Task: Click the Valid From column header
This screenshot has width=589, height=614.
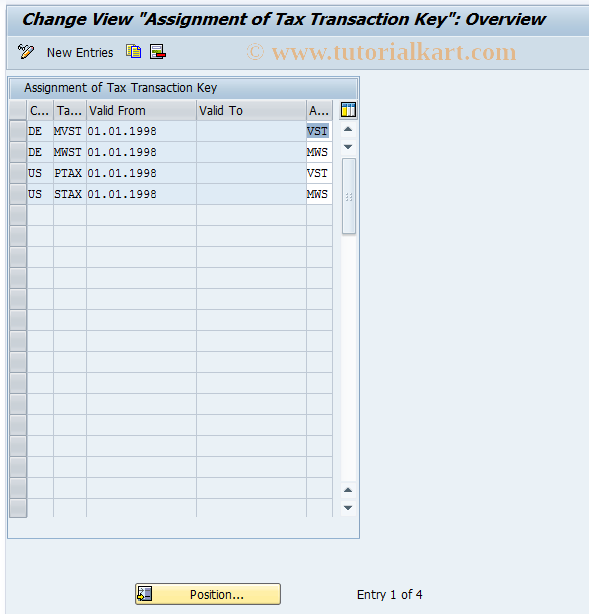Action: (141, 110)
